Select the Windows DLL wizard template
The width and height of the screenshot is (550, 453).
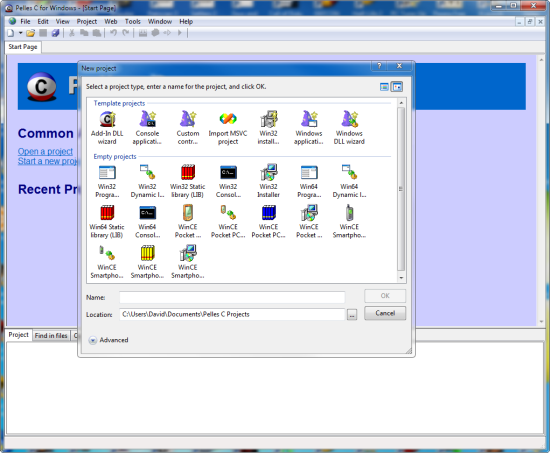[x=349, y=128]
